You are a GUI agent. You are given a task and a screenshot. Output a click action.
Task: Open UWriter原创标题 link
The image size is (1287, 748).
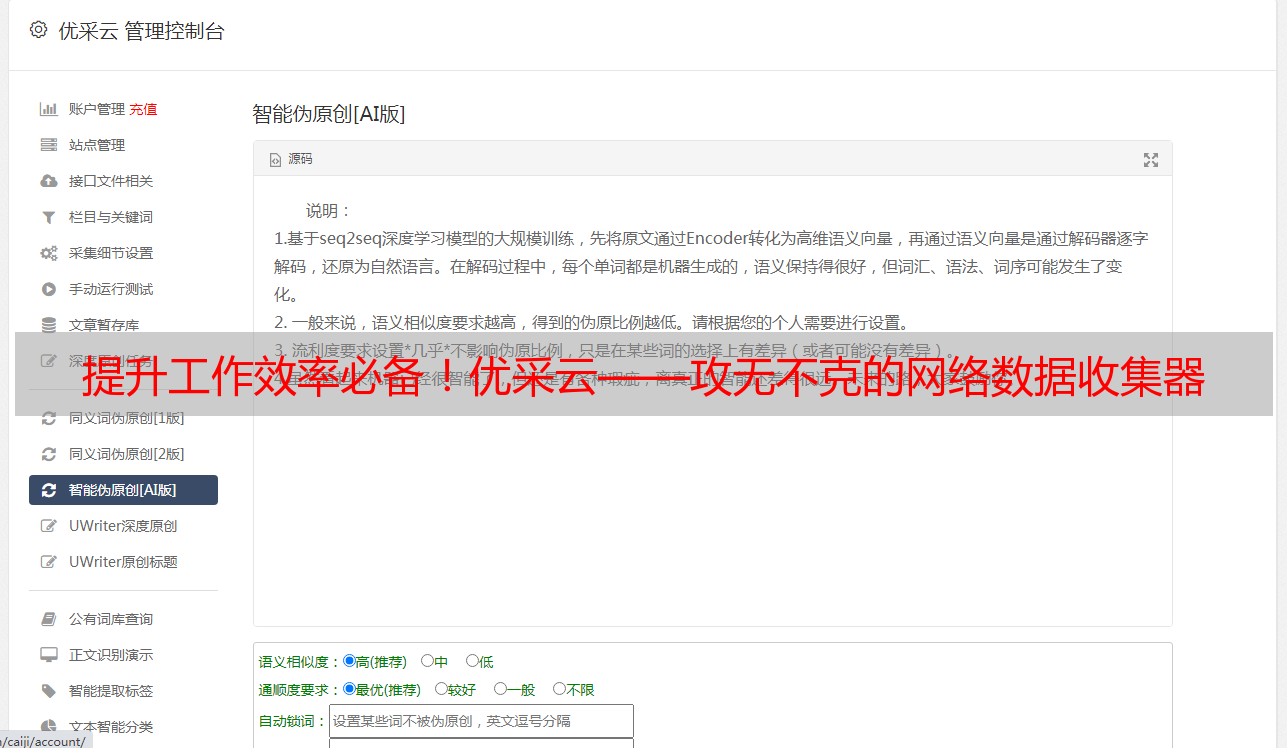(x=123, y=562)
